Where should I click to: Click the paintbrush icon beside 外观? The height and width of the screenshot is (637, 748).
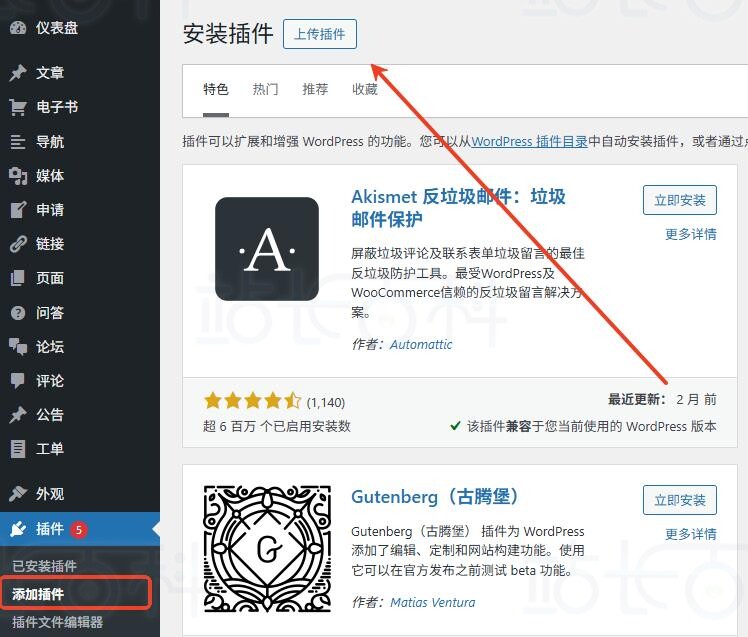click(18, 493)
